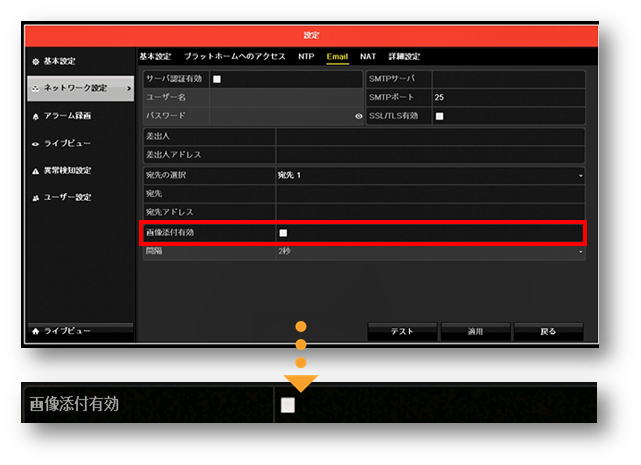Viewport: 641px width, 465px height.
Task: Expand the chevron on ネットワーク設定
Action: [x=129, y=88]
